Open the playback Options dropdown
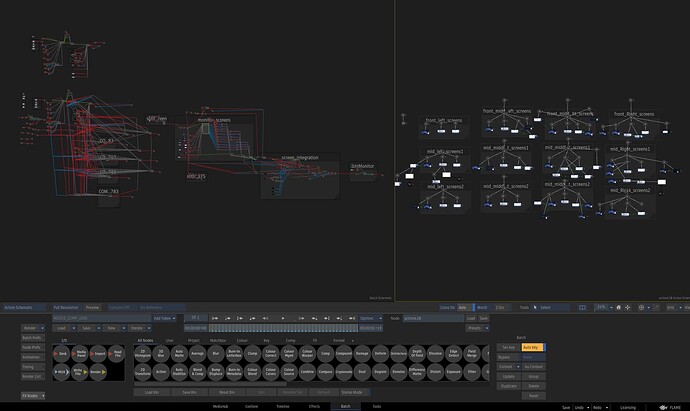Image resolution: width=690 pixels, height=411 pixels. (371, 318)
